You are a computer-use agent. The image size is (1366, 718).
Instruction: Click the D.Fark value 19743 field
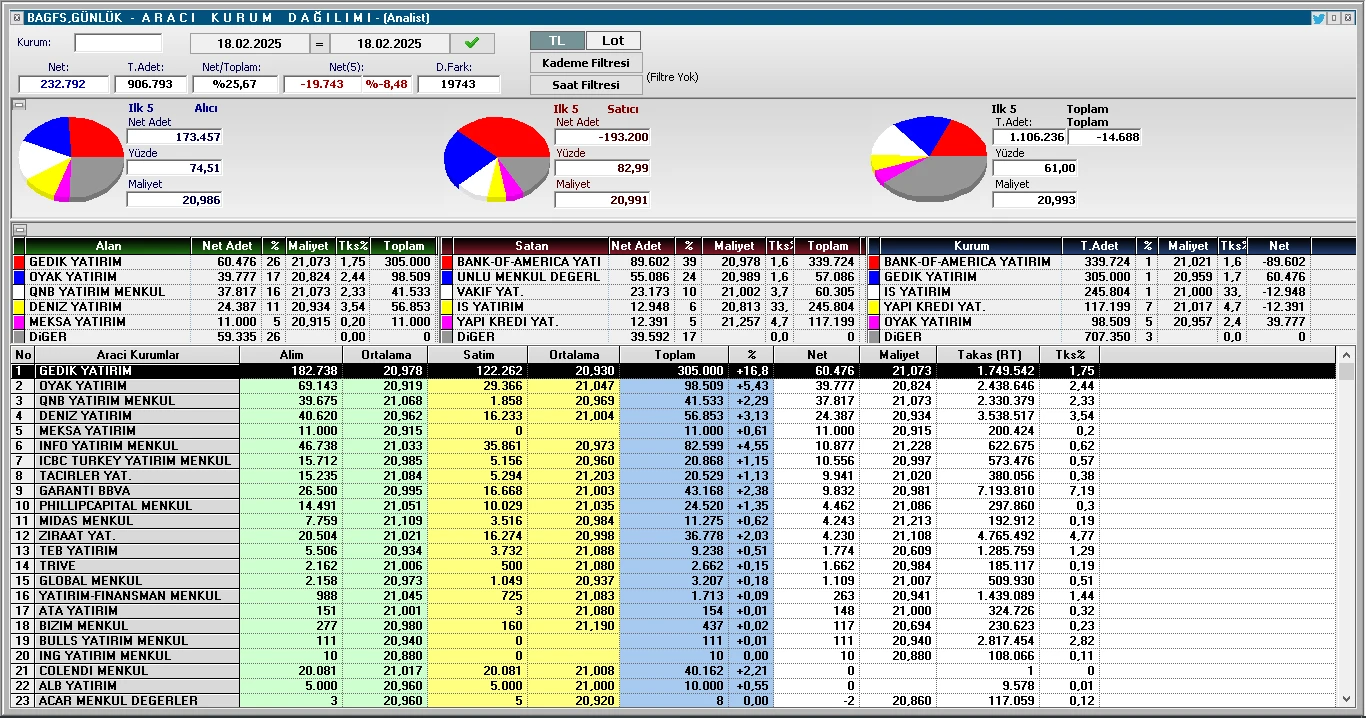[459, 85]
